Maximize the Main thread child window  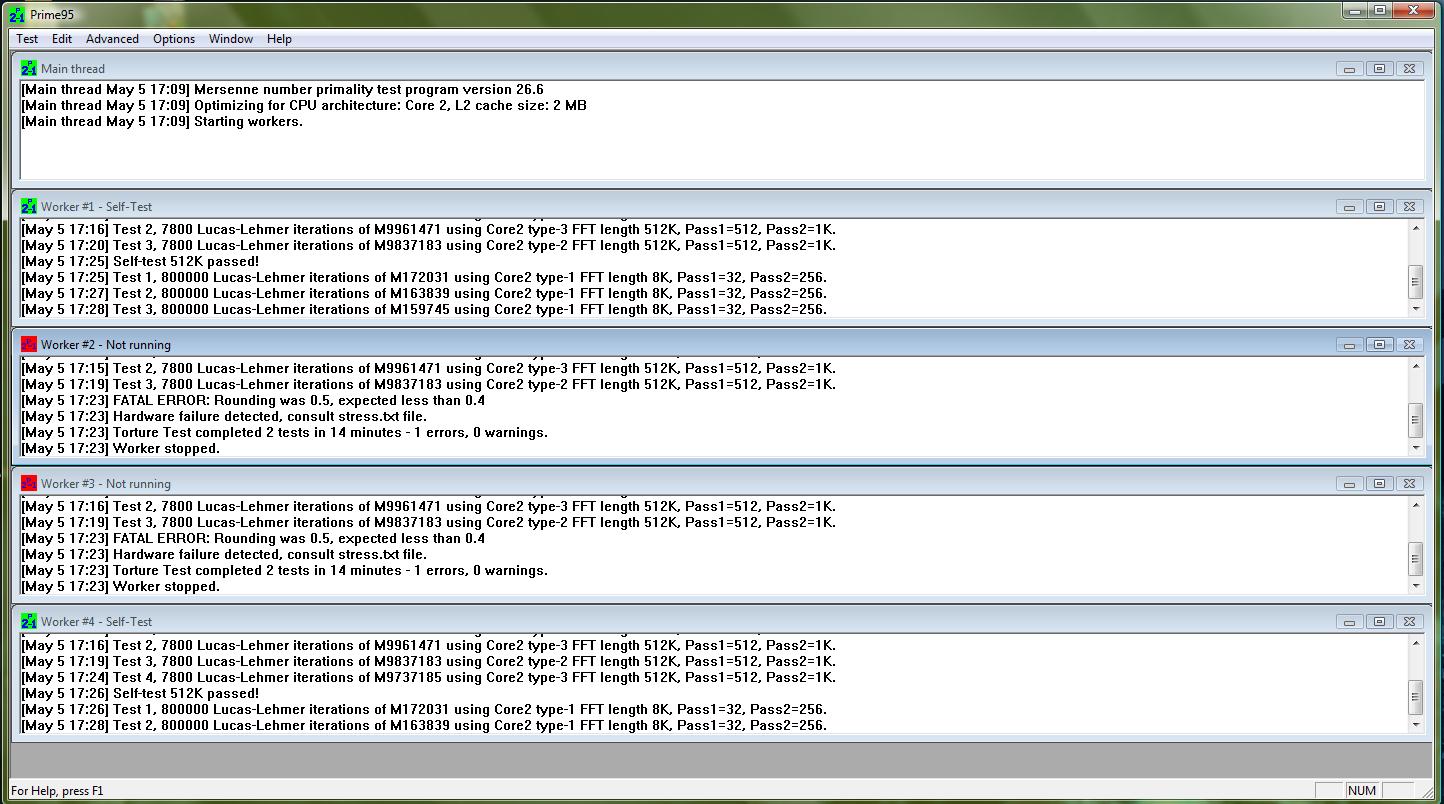click(x=1379, y=69)
